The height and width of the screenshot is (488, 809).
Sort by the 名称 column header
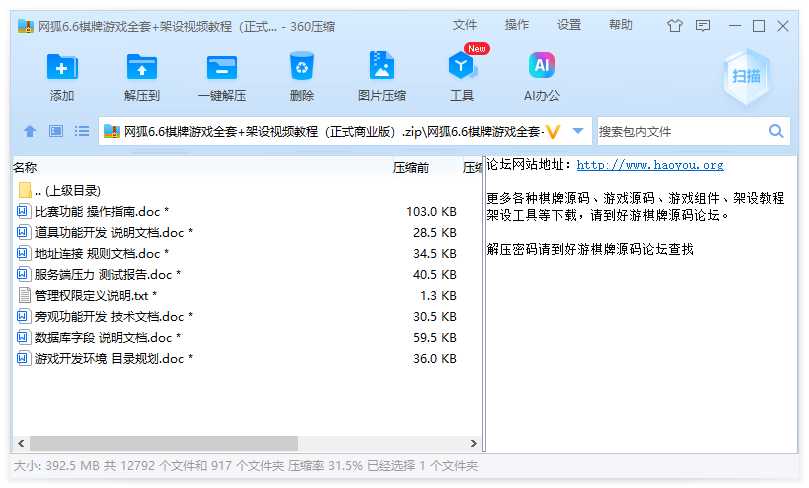click(25, 168)
